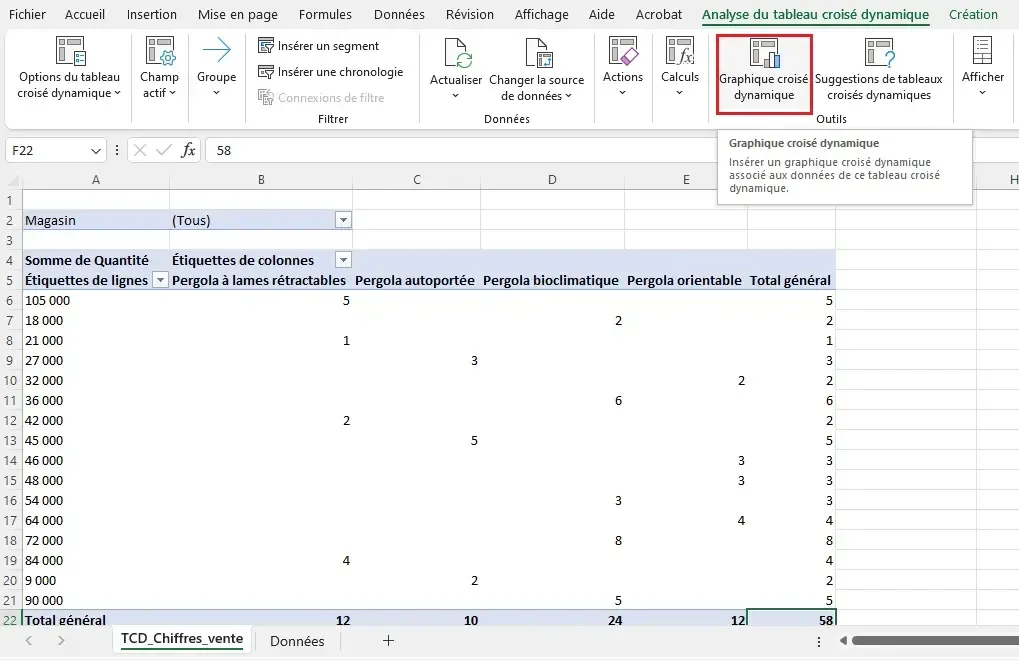
Task: Open the Étiquettes de lignes filter arrow
Action: (x=159, y=280)
